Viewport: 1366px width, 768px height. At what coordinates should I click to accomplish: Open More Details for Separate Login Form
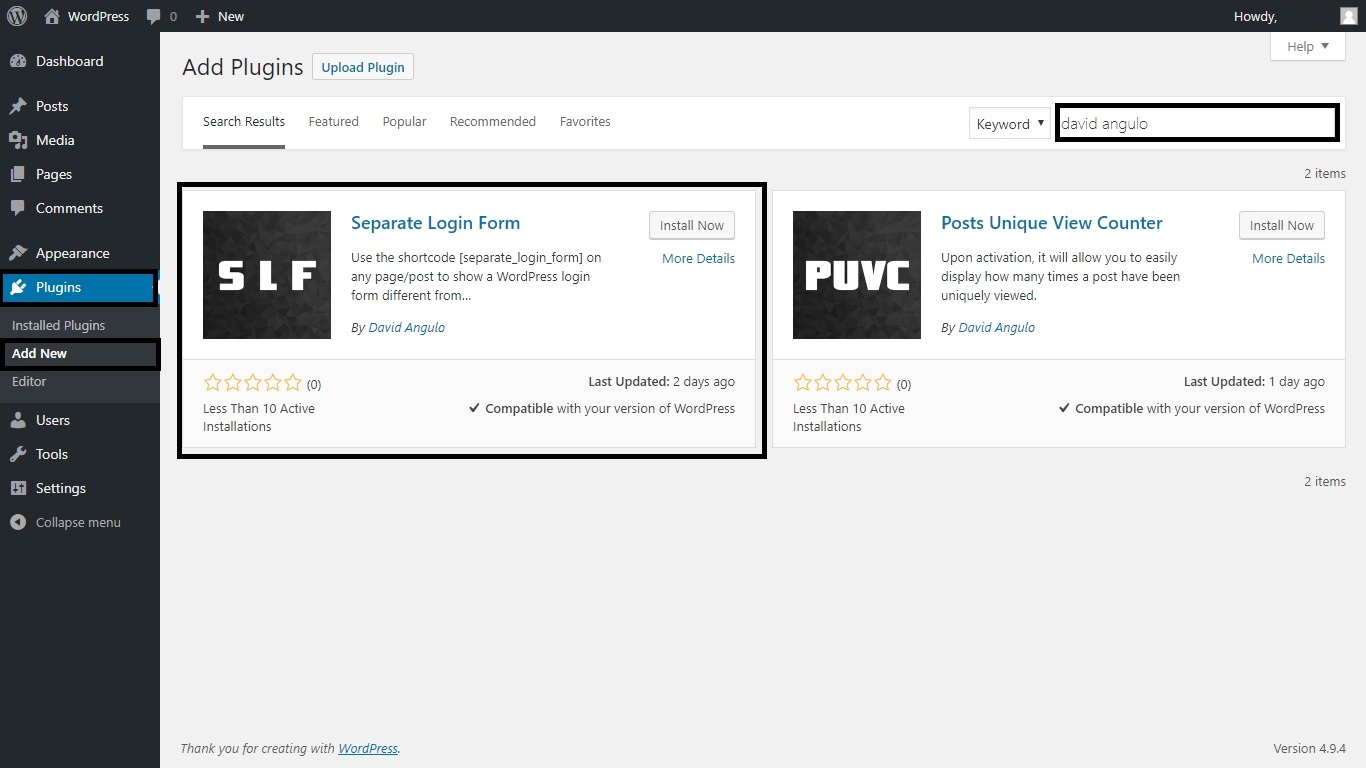pos(698,258)
